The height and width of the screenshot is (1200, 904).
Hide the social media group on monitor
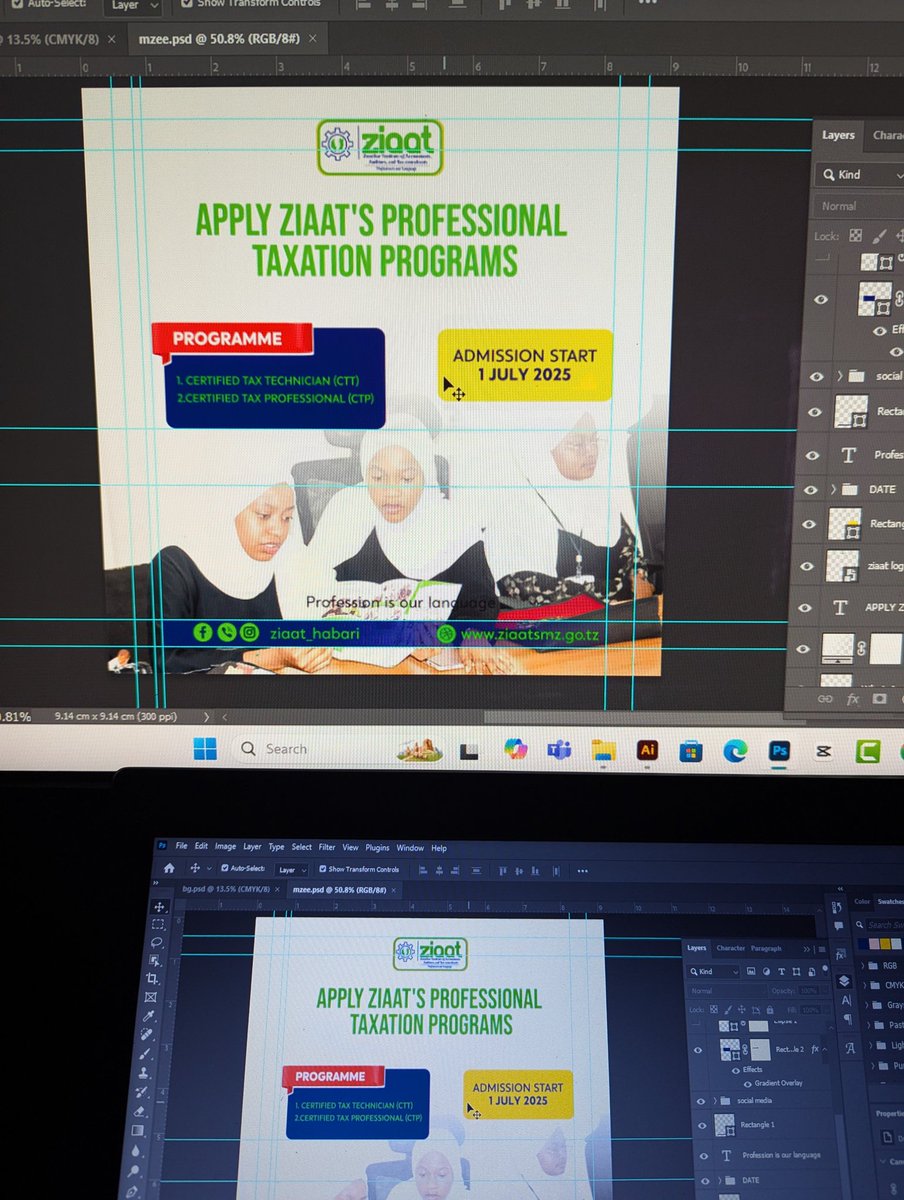tap(816, 376)
